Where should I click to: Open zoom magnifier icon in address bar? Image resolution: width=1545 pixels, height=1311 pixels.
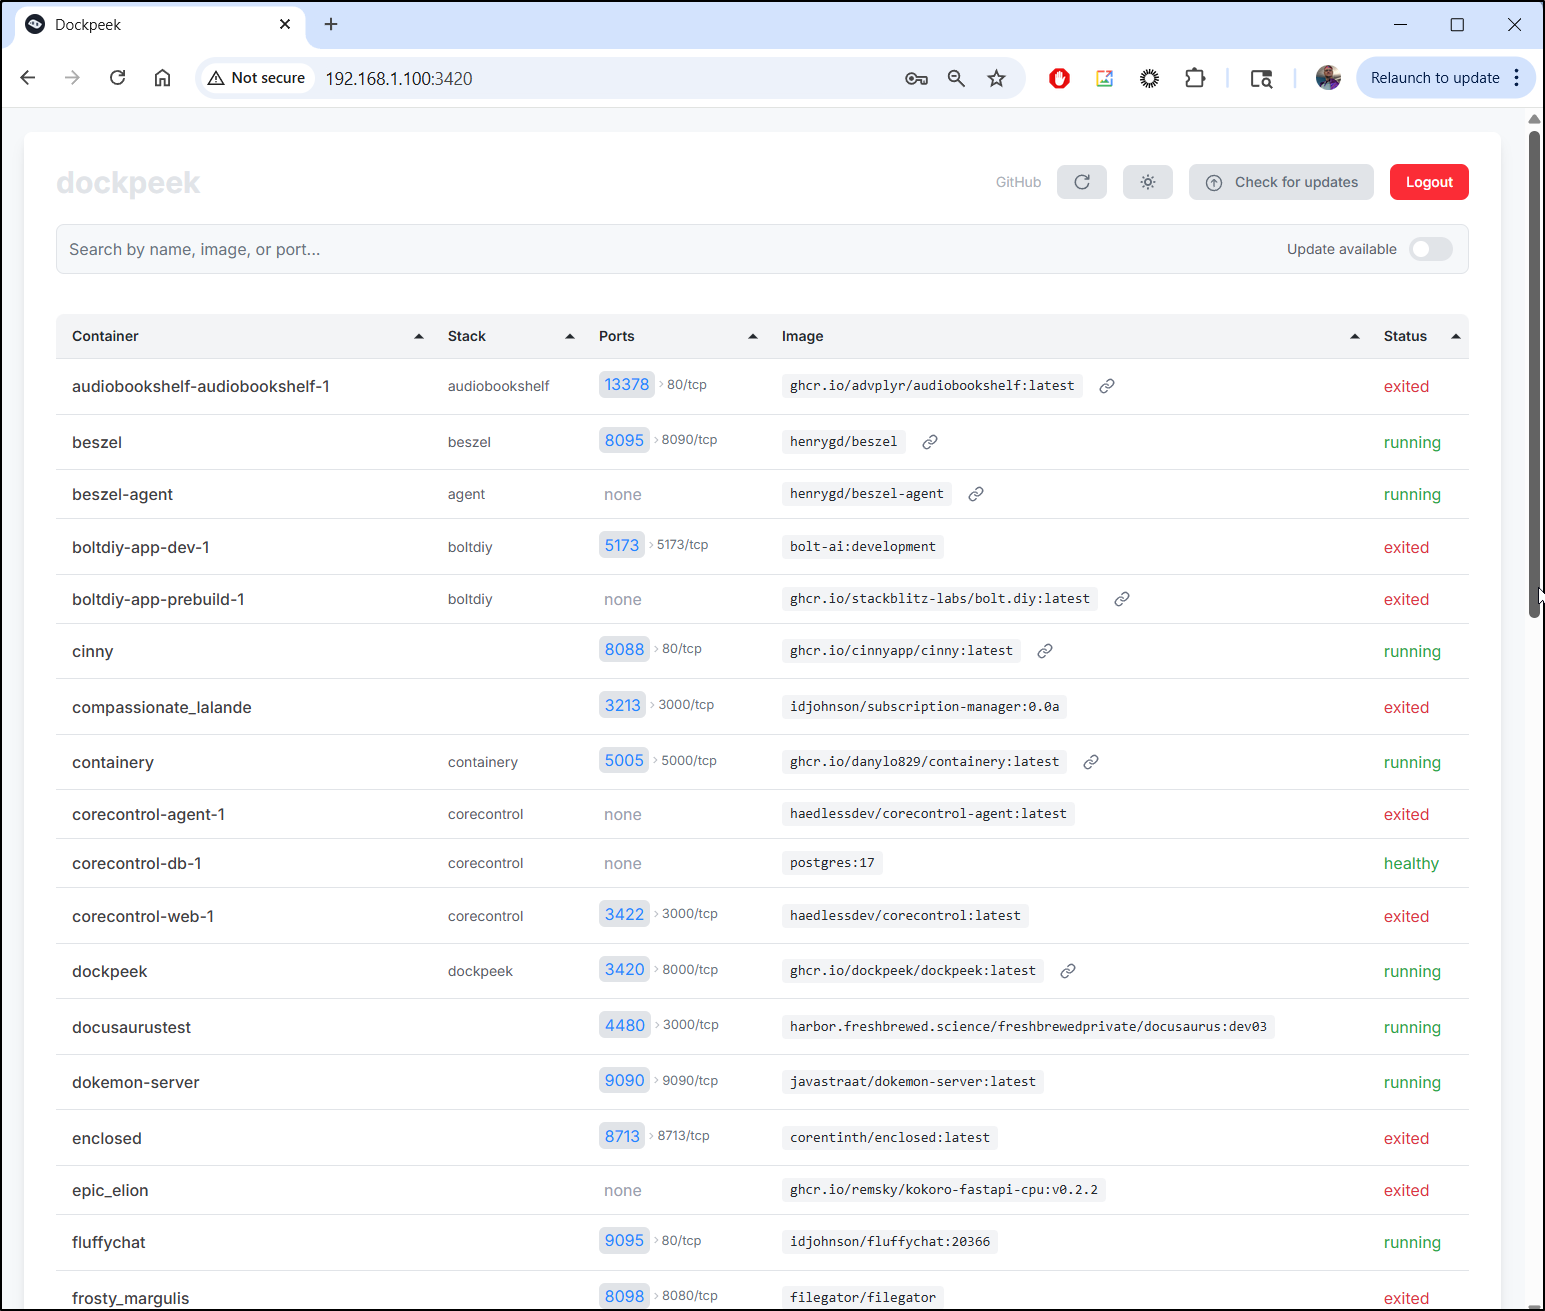956,78
